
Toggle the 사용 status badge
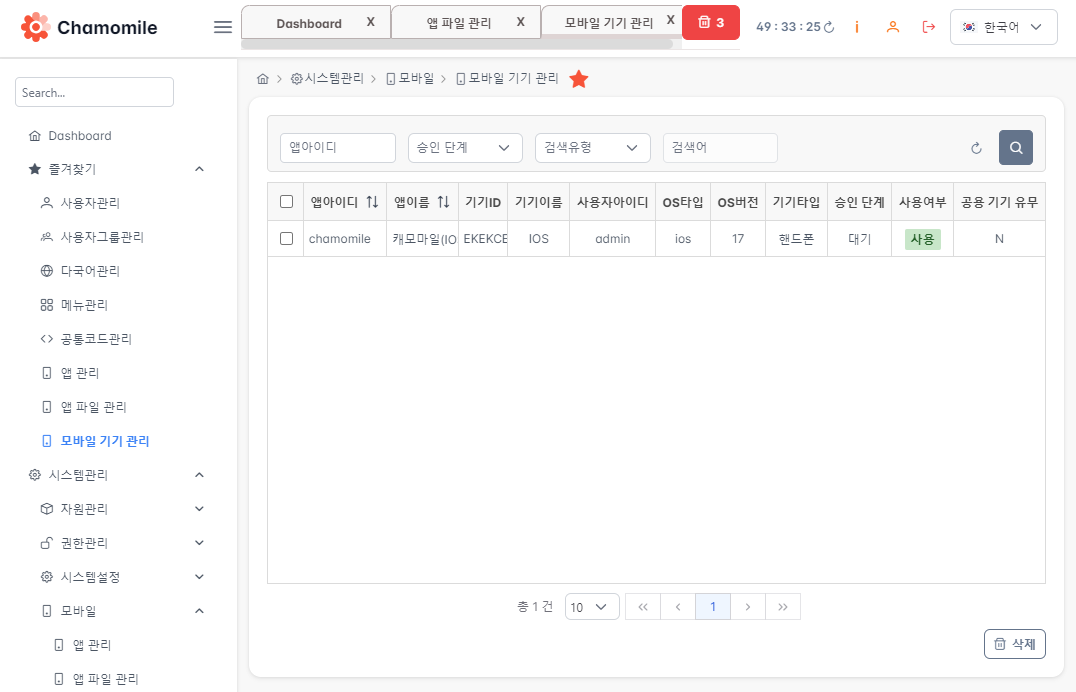pos(921,239)
